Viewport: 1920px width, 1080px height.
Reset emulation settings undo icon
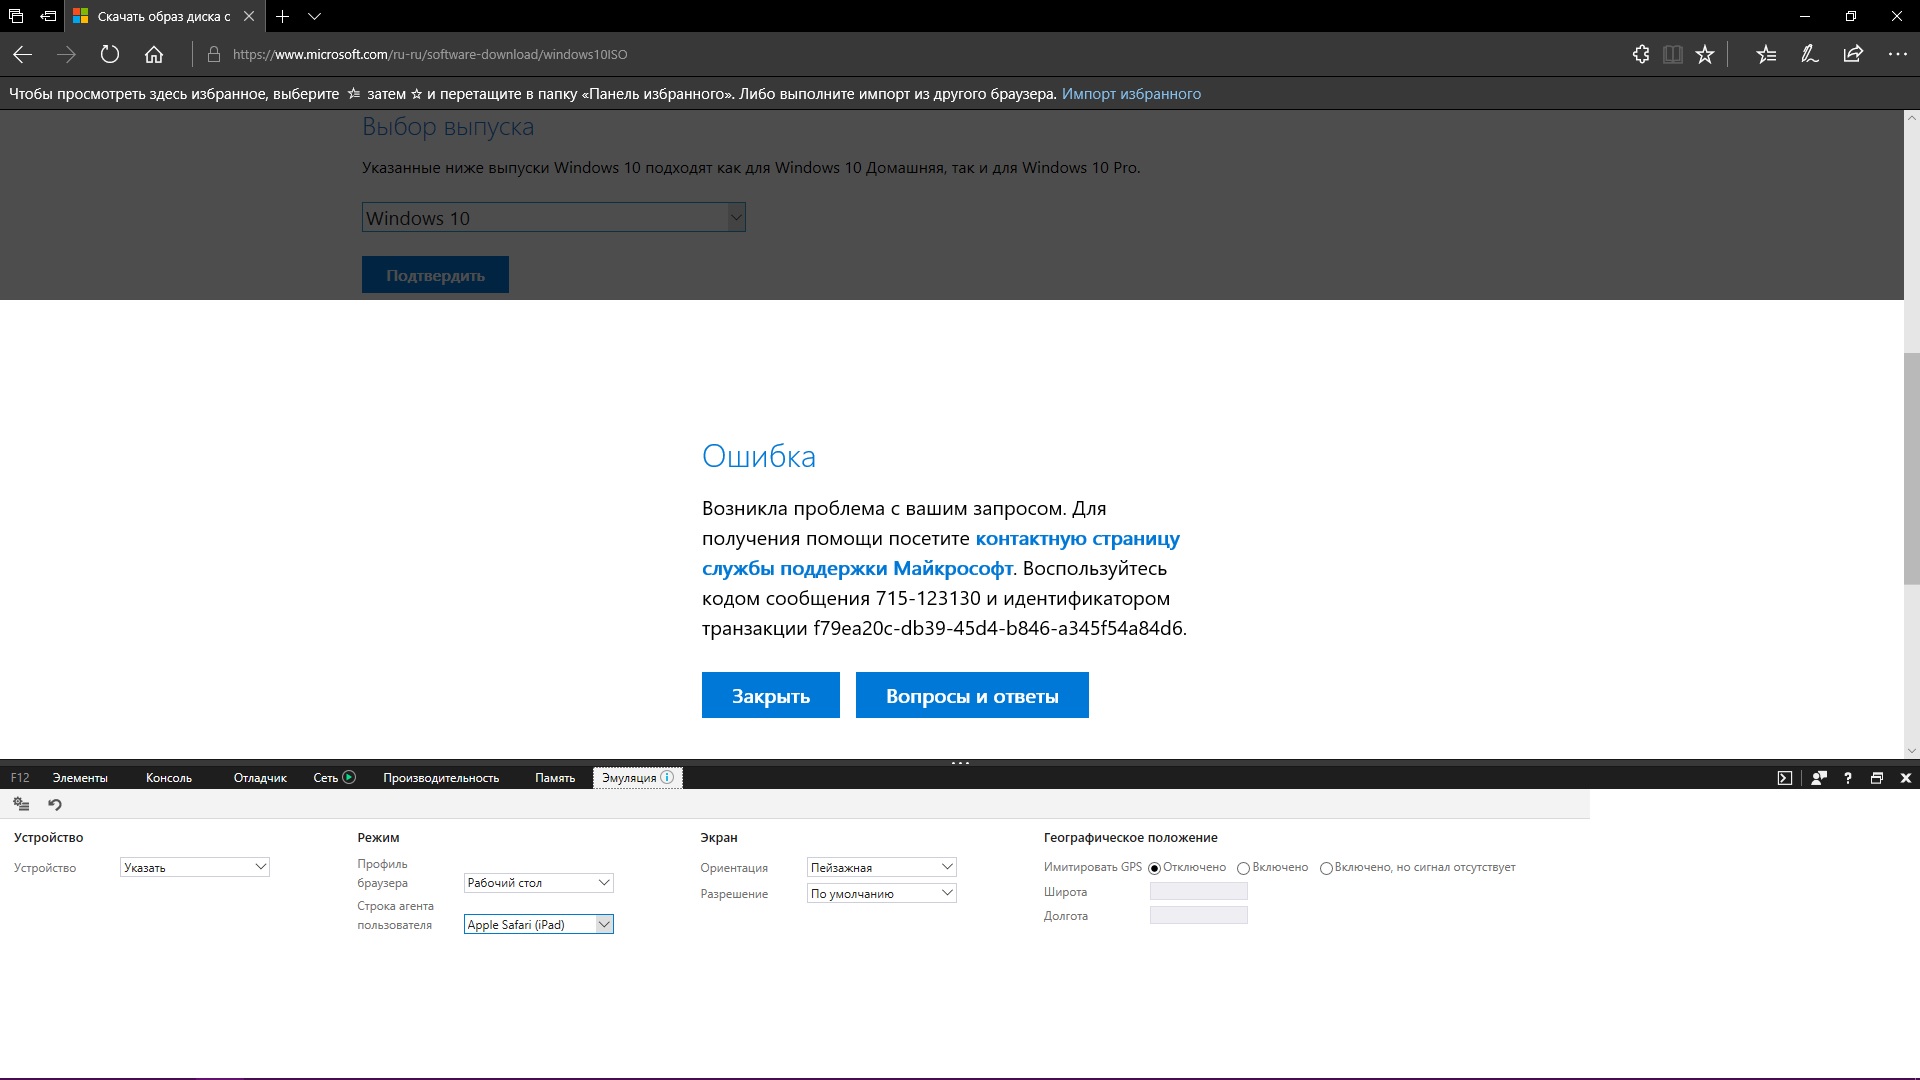[x=55, y=804]
